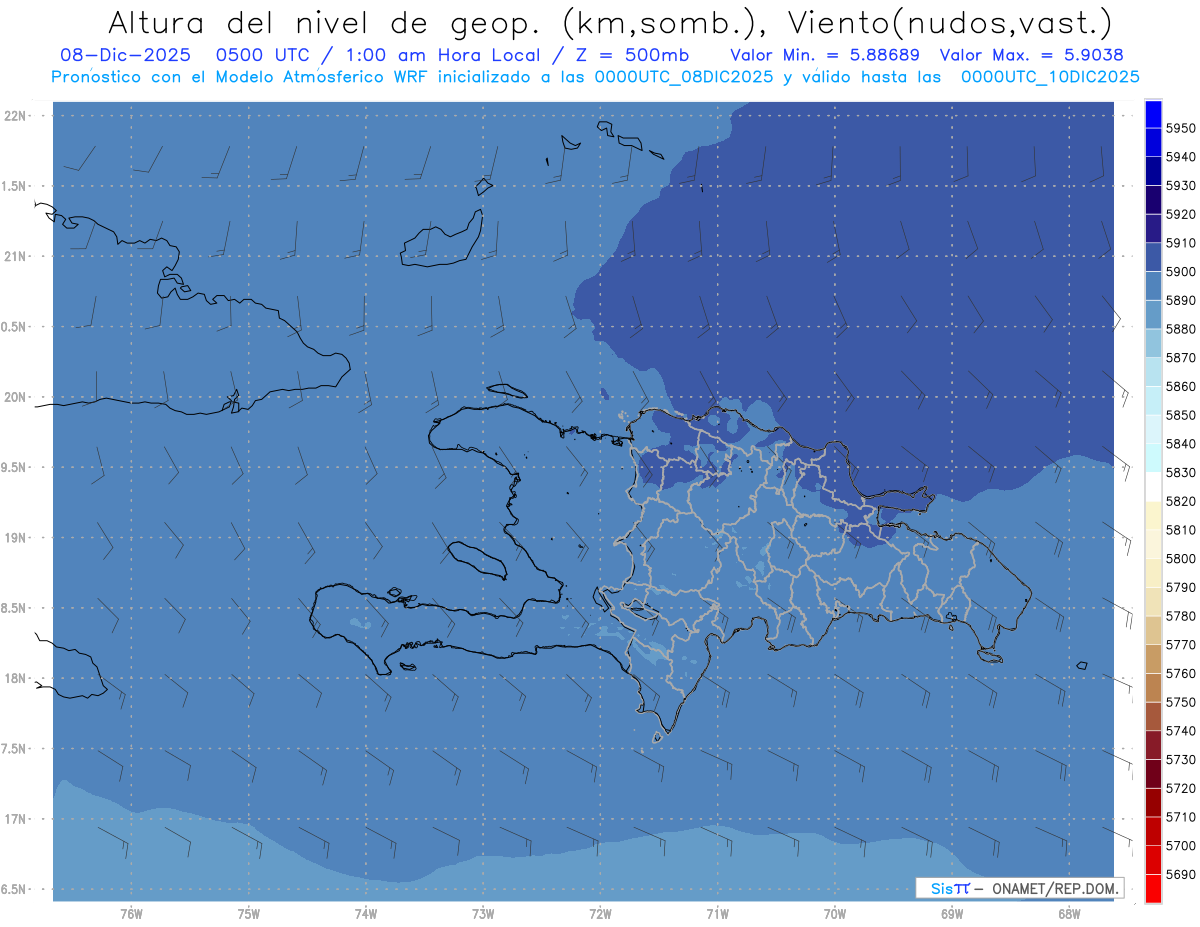Click the "ONAMET/REP.DOM." credit label
Viewport: 1200px width, 927px height.
point(1055,888)
